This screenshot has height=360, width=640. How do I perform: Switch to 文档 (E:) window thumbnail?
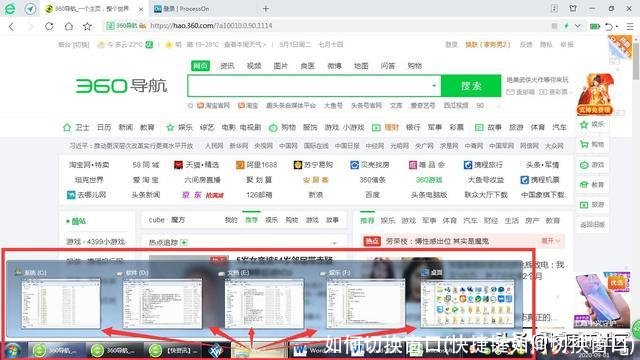point(264,303)
